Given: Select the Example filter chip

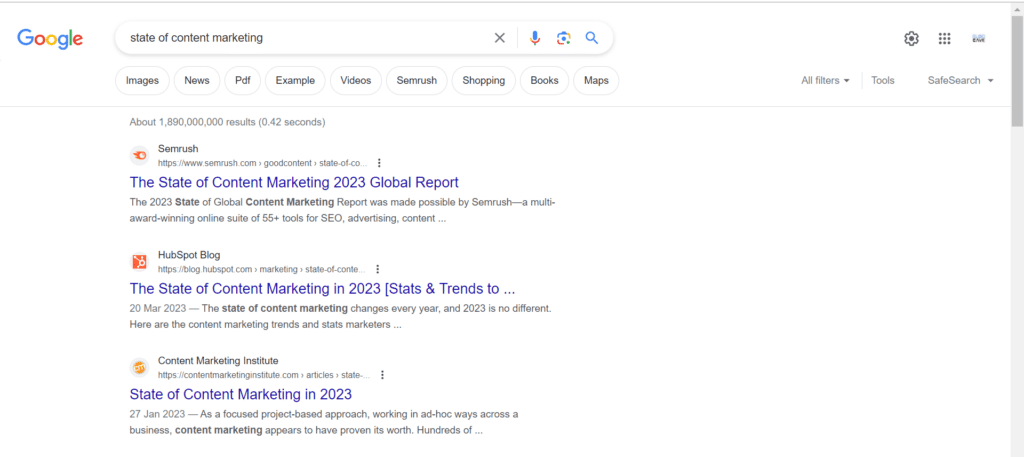Looking at the screenshot, I should (295, 80).
